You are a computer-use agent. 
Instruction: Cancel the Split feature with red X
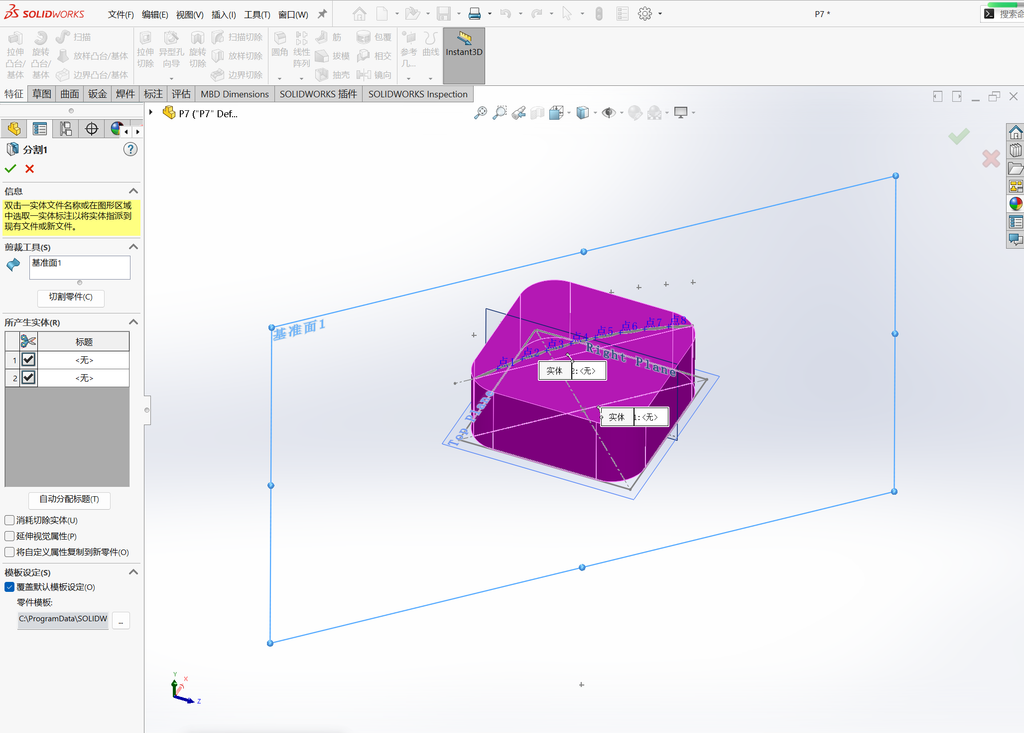29,169
